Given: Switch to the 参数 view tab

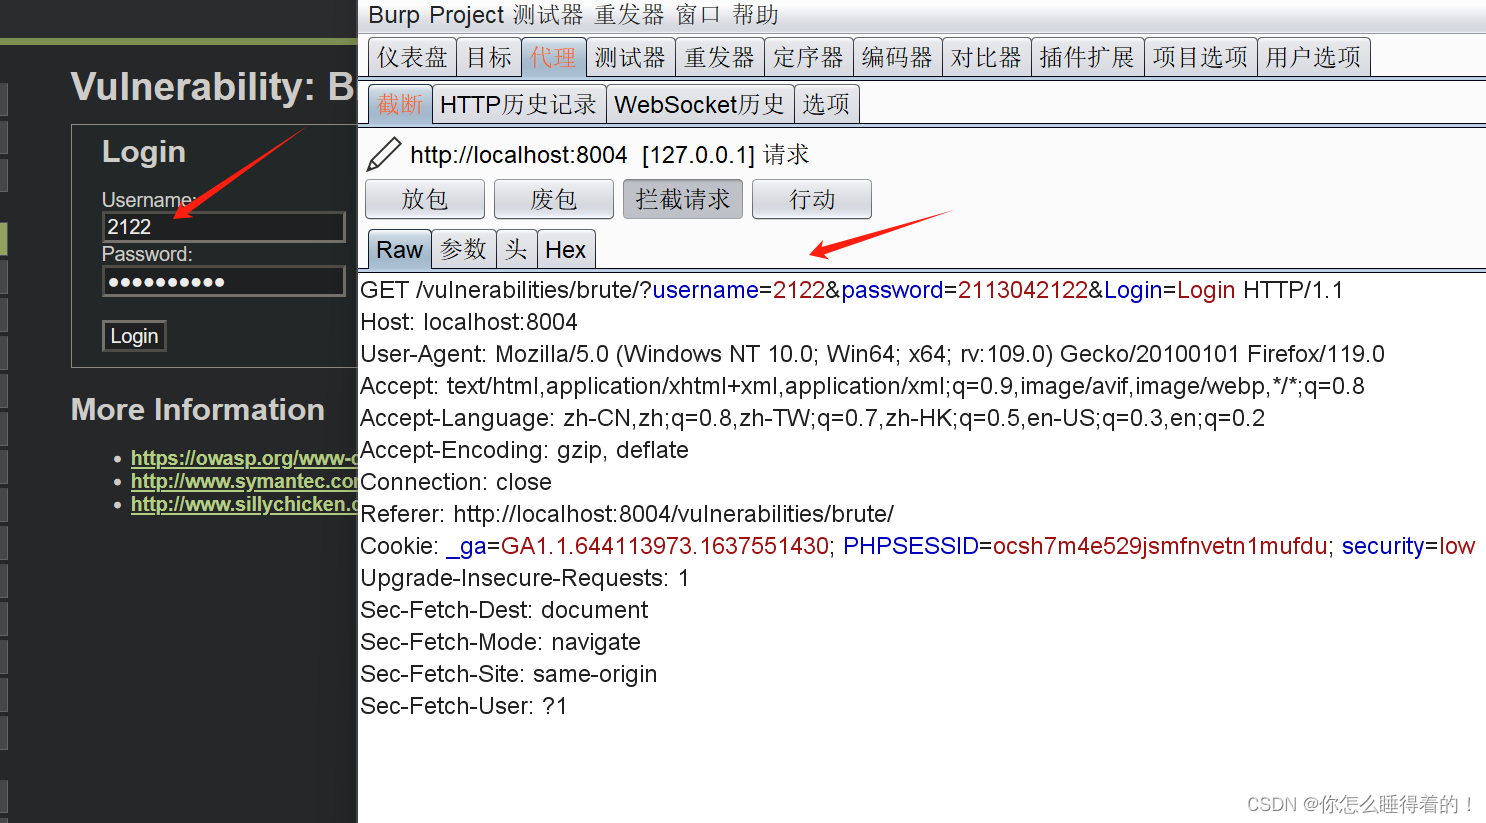Looking at the screenshot, I should pos(464,250).
